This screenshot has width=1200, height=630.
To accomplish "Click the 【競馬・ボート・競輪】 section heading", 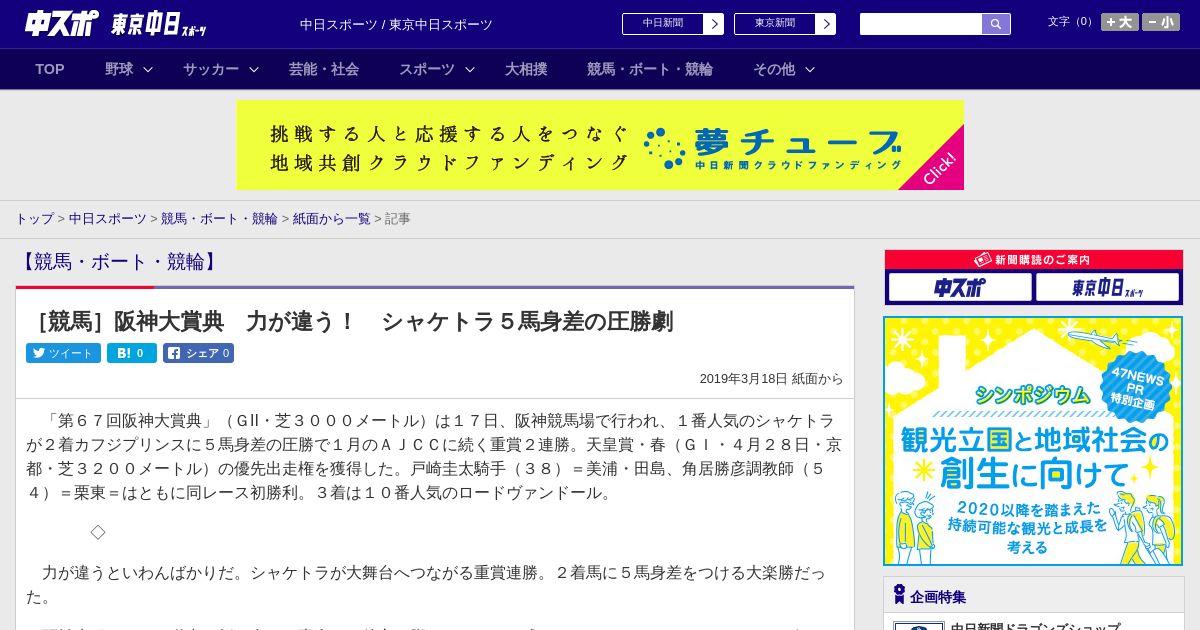I will click(118, 262).
